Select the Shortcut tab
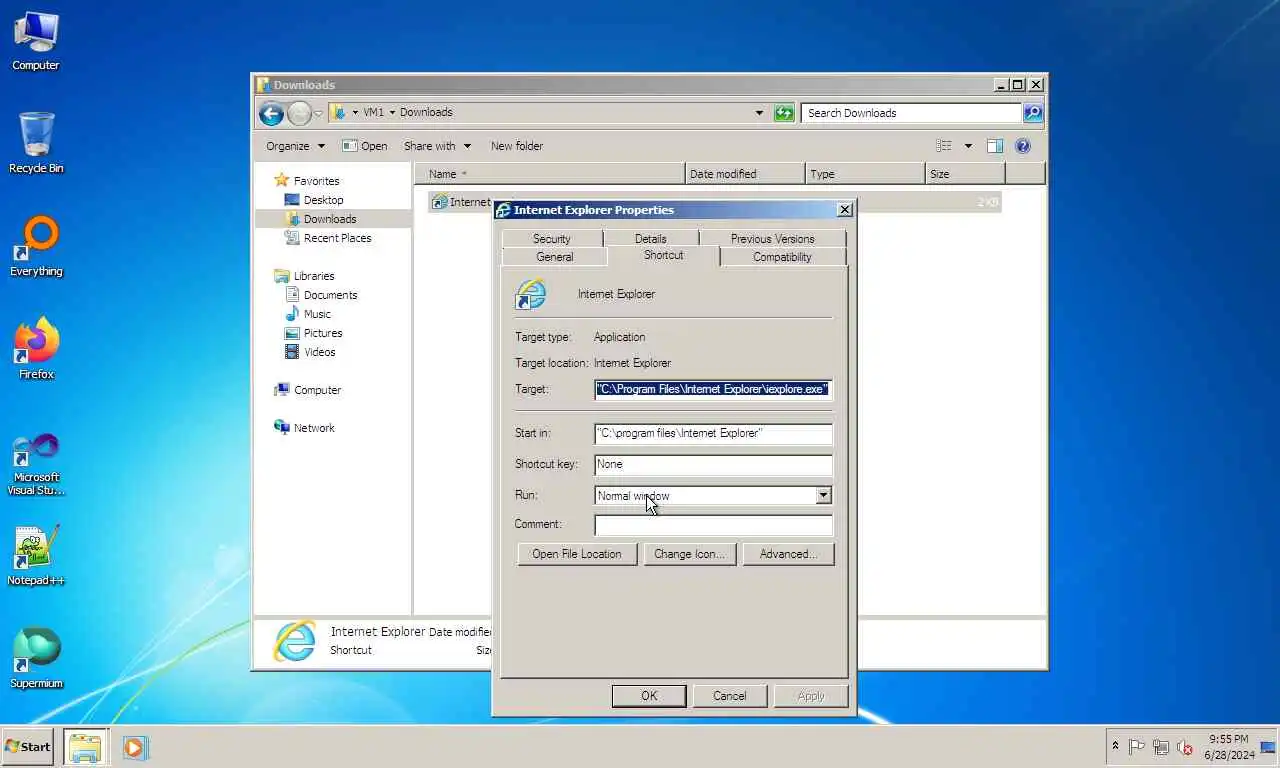Screen dimensions: 1280x768 pyautogui.click(x=664, y=255)
